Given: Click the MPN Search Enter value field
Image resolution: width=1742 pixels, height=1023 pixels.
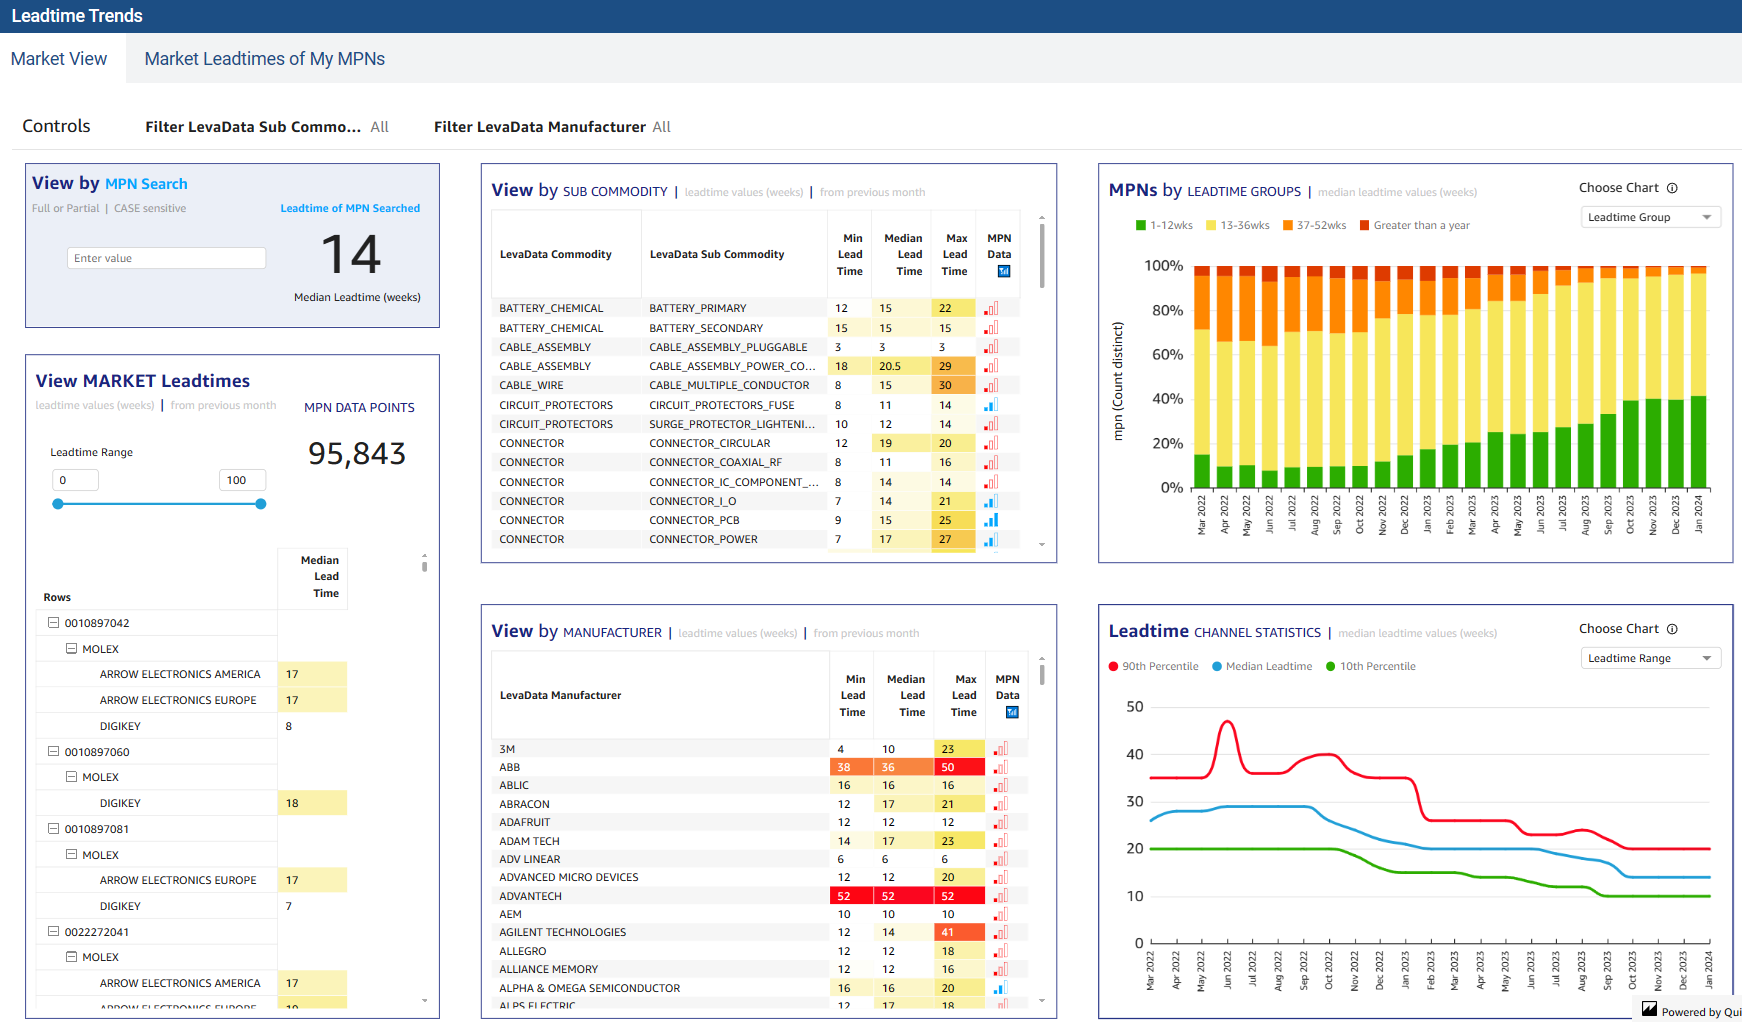Looking at the screenshot, I should click(x=166, y=258).
